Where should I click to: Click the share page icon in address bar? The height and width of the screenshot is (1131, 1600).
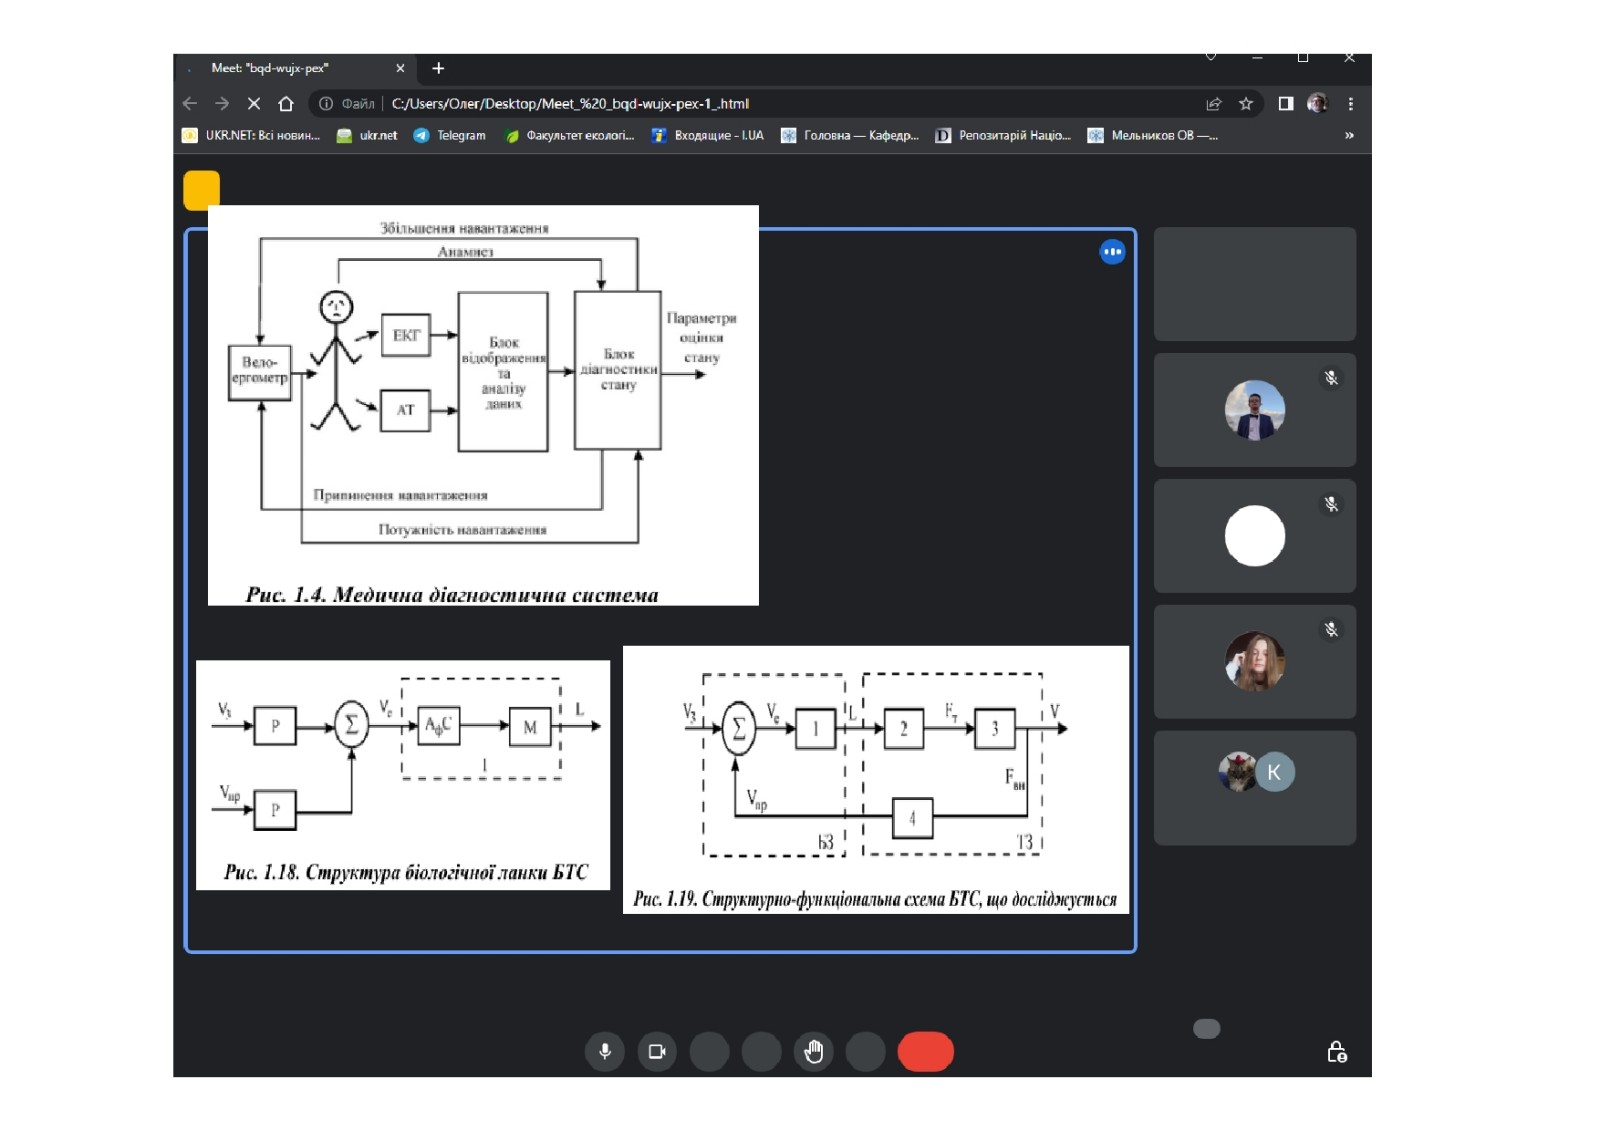[x=1213, y=104]
